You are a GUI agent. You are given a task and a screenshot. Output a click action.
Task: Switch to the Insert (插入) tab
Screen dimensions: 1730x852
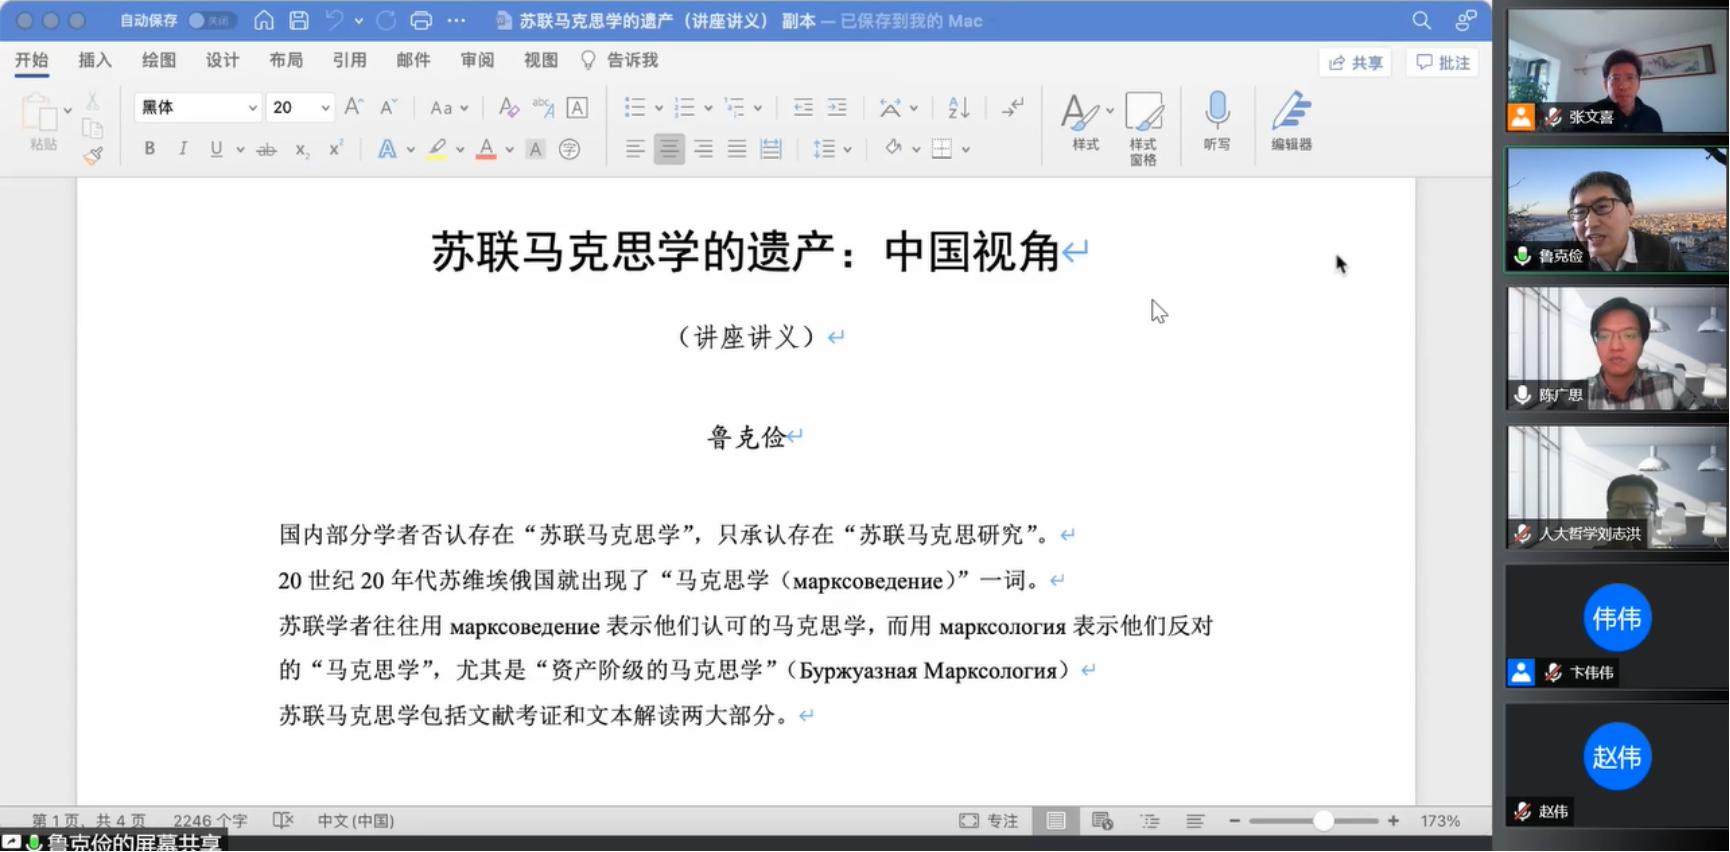[x=95, y=60]
